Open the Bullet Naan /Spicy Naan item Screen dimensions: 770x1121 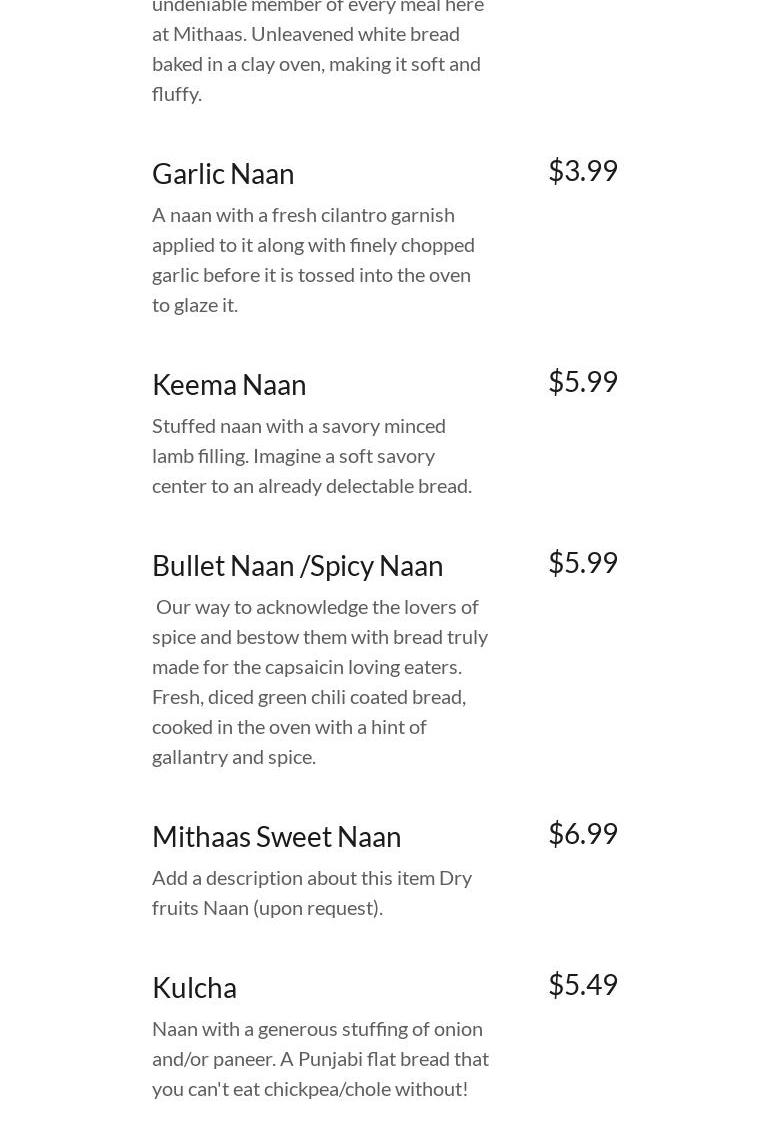[297, 566]
